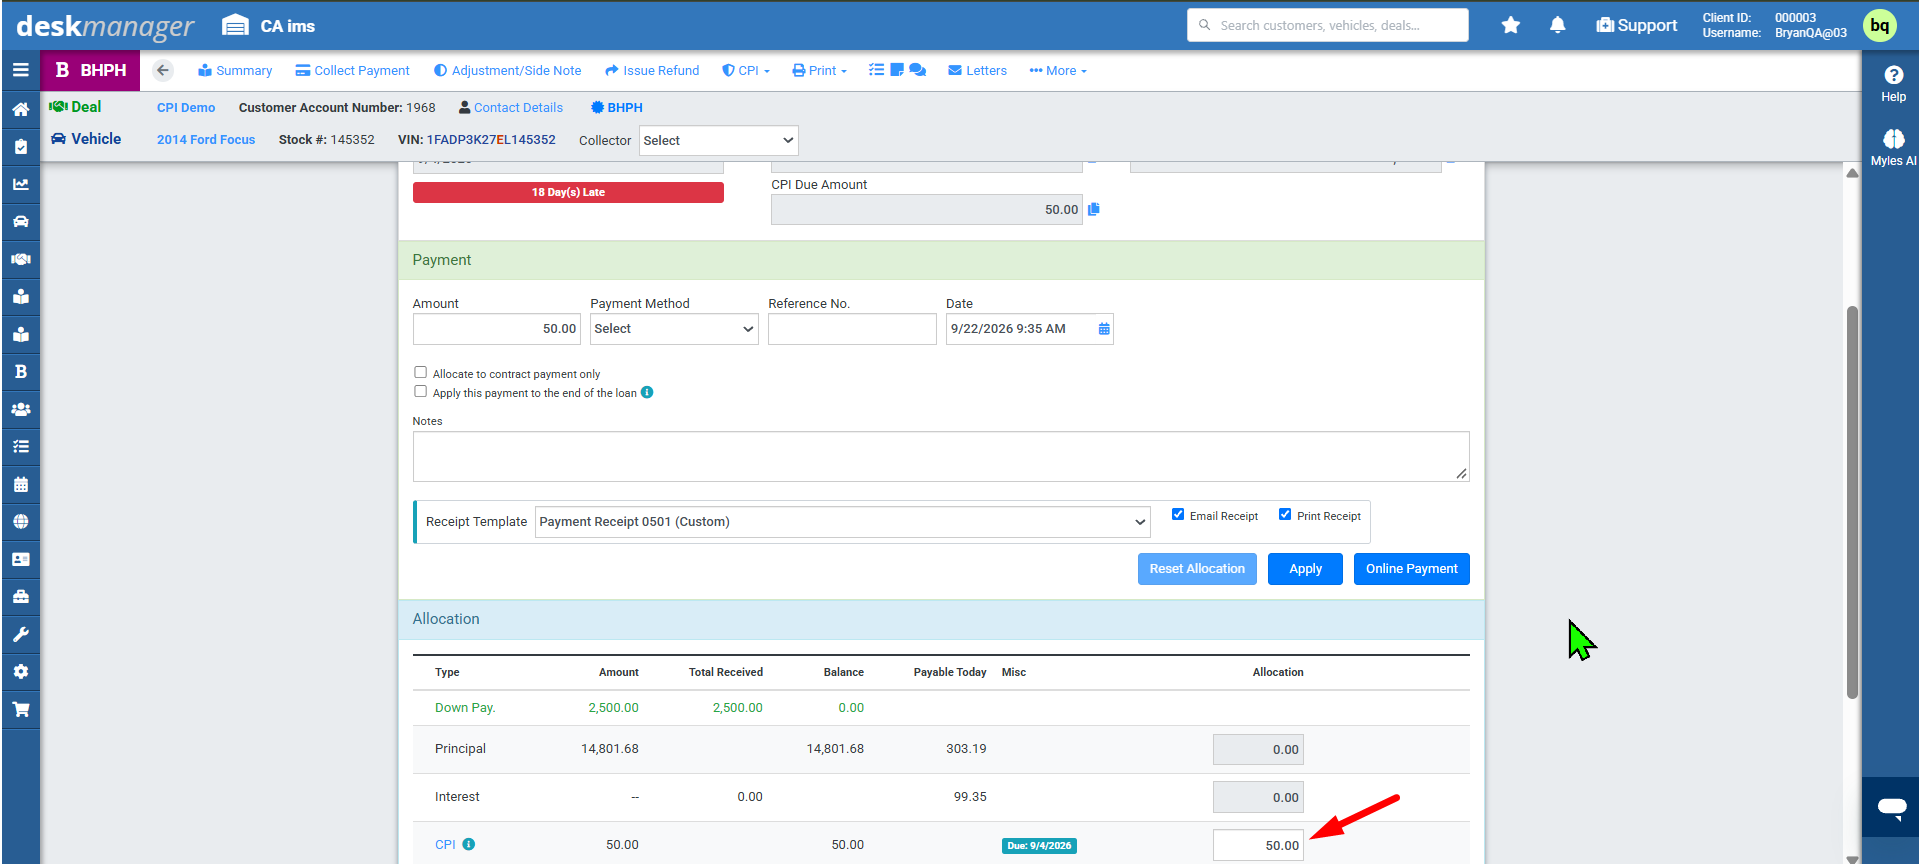Click the Reset Allocation button
The width and height of the screenshot is (1919, 864).
1197,569
